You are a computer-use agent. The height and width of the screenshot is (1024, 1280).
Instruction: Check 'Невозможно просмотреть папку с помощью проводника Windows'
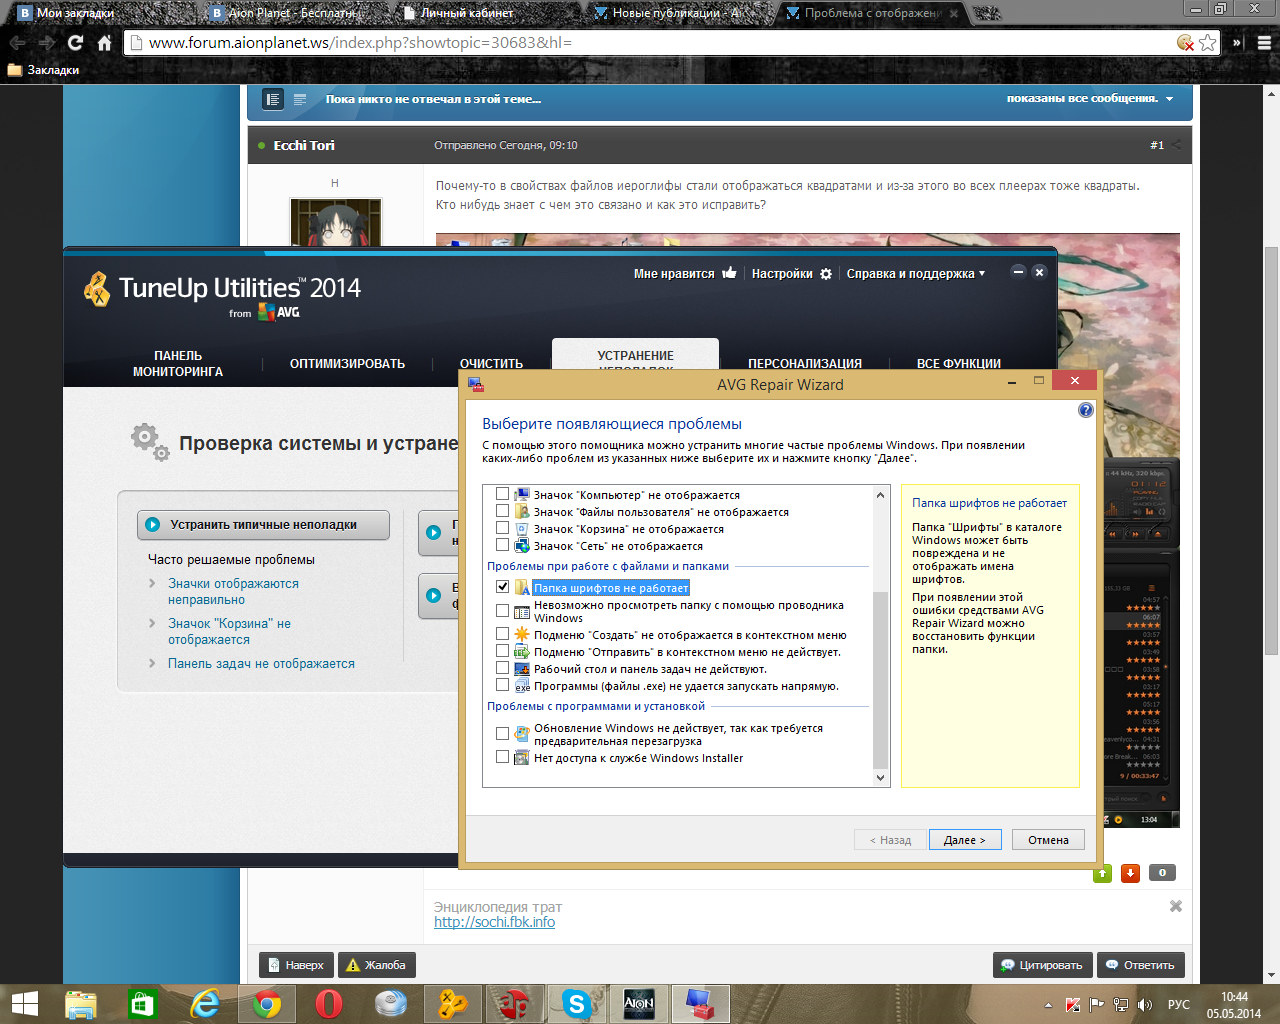pos(502,610)
